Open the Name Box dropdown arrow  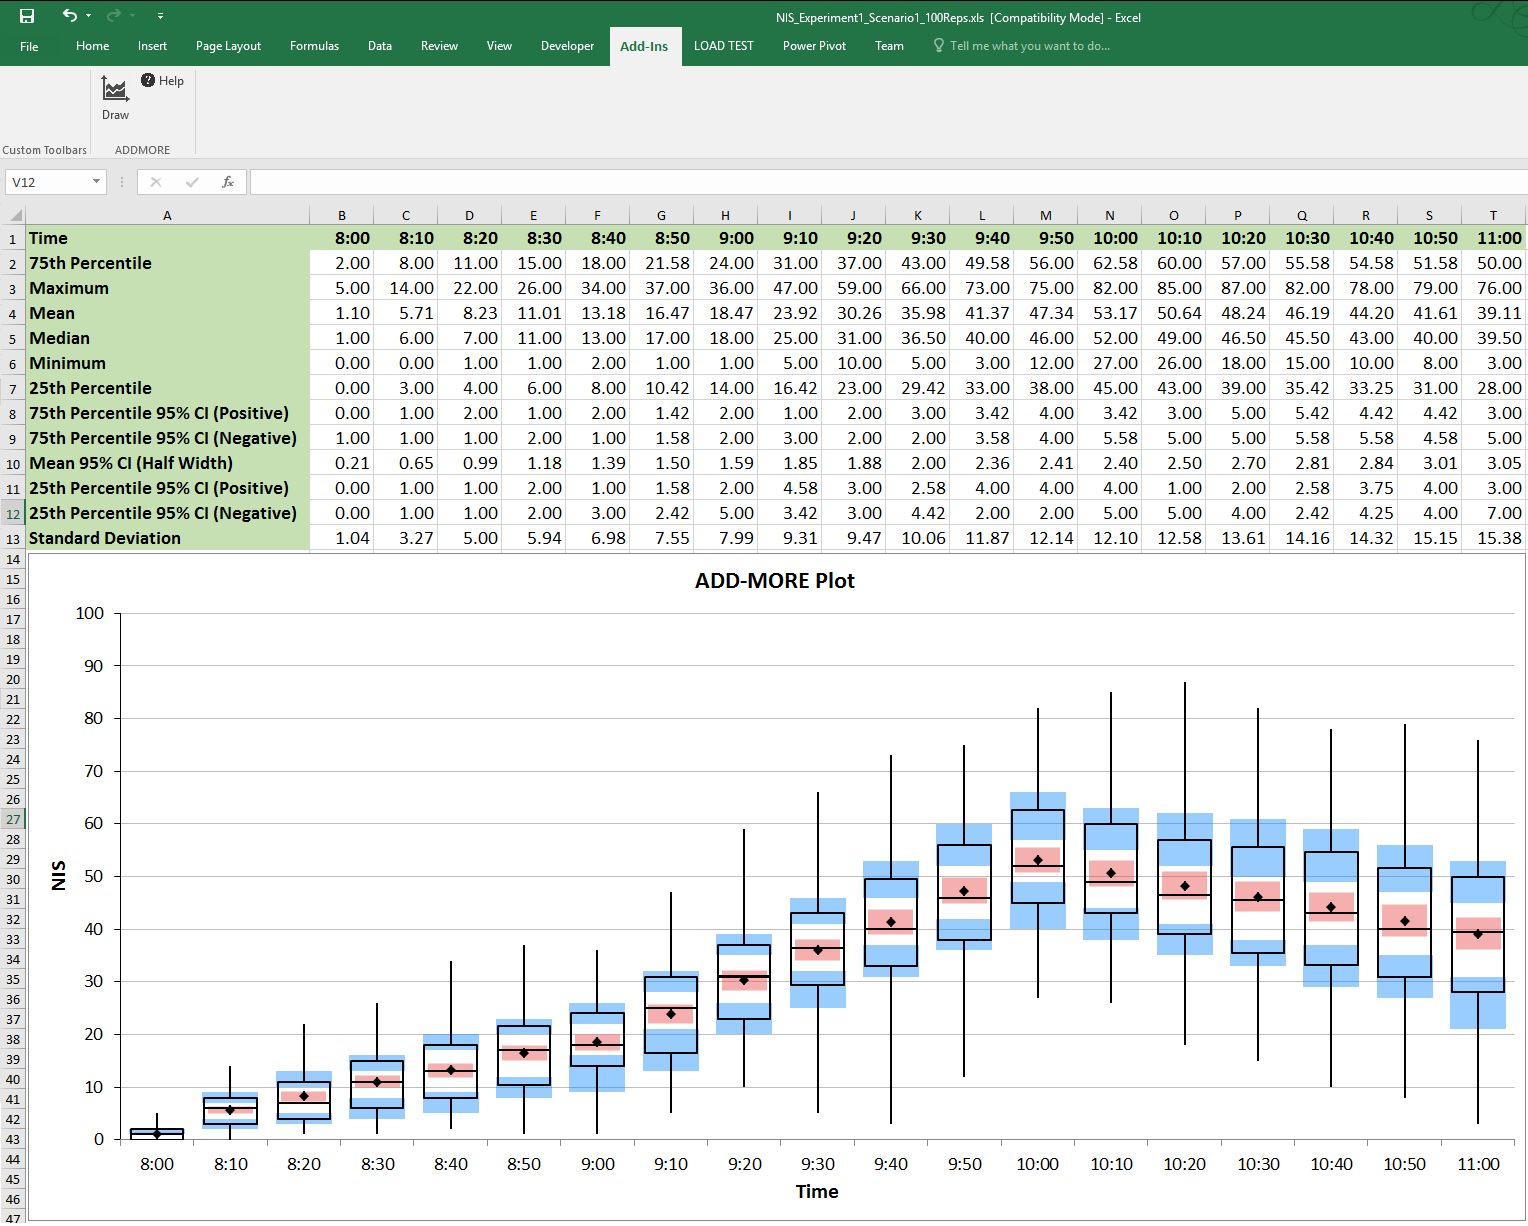[96, 182]
